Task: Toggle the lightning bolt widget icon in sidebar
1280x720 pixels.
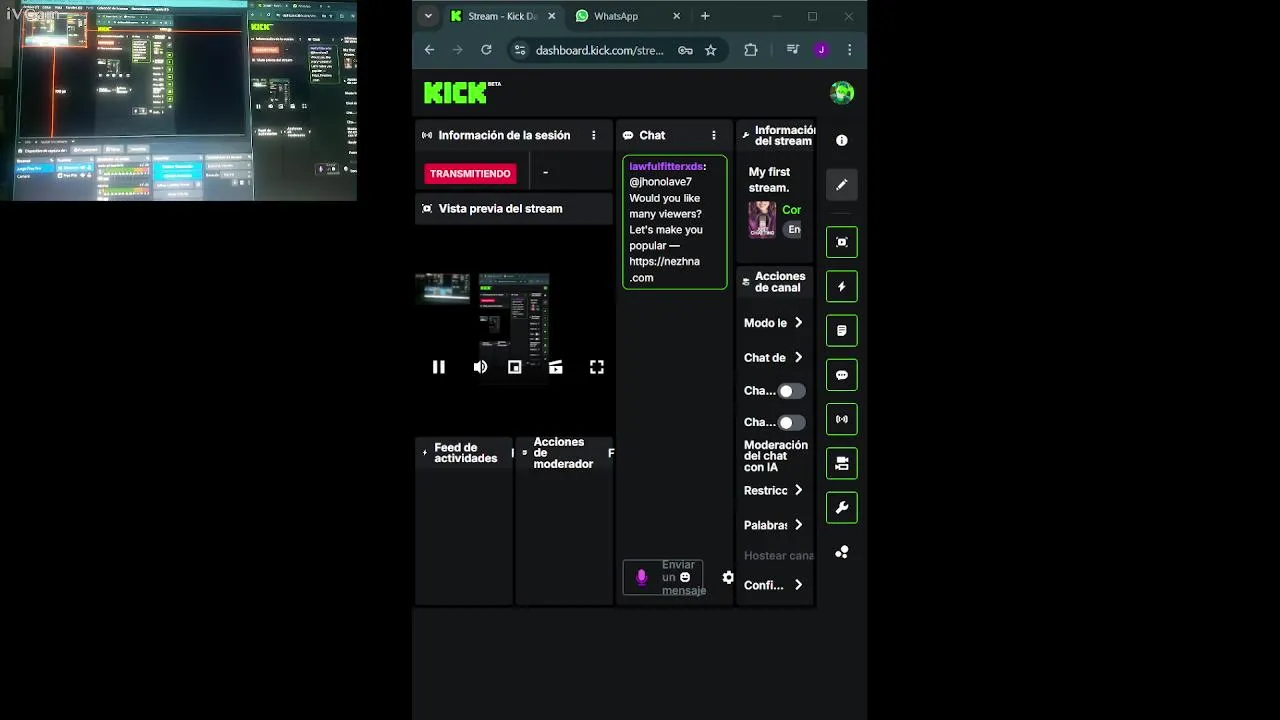Action: pyautogui.click(x=842, y=287)
